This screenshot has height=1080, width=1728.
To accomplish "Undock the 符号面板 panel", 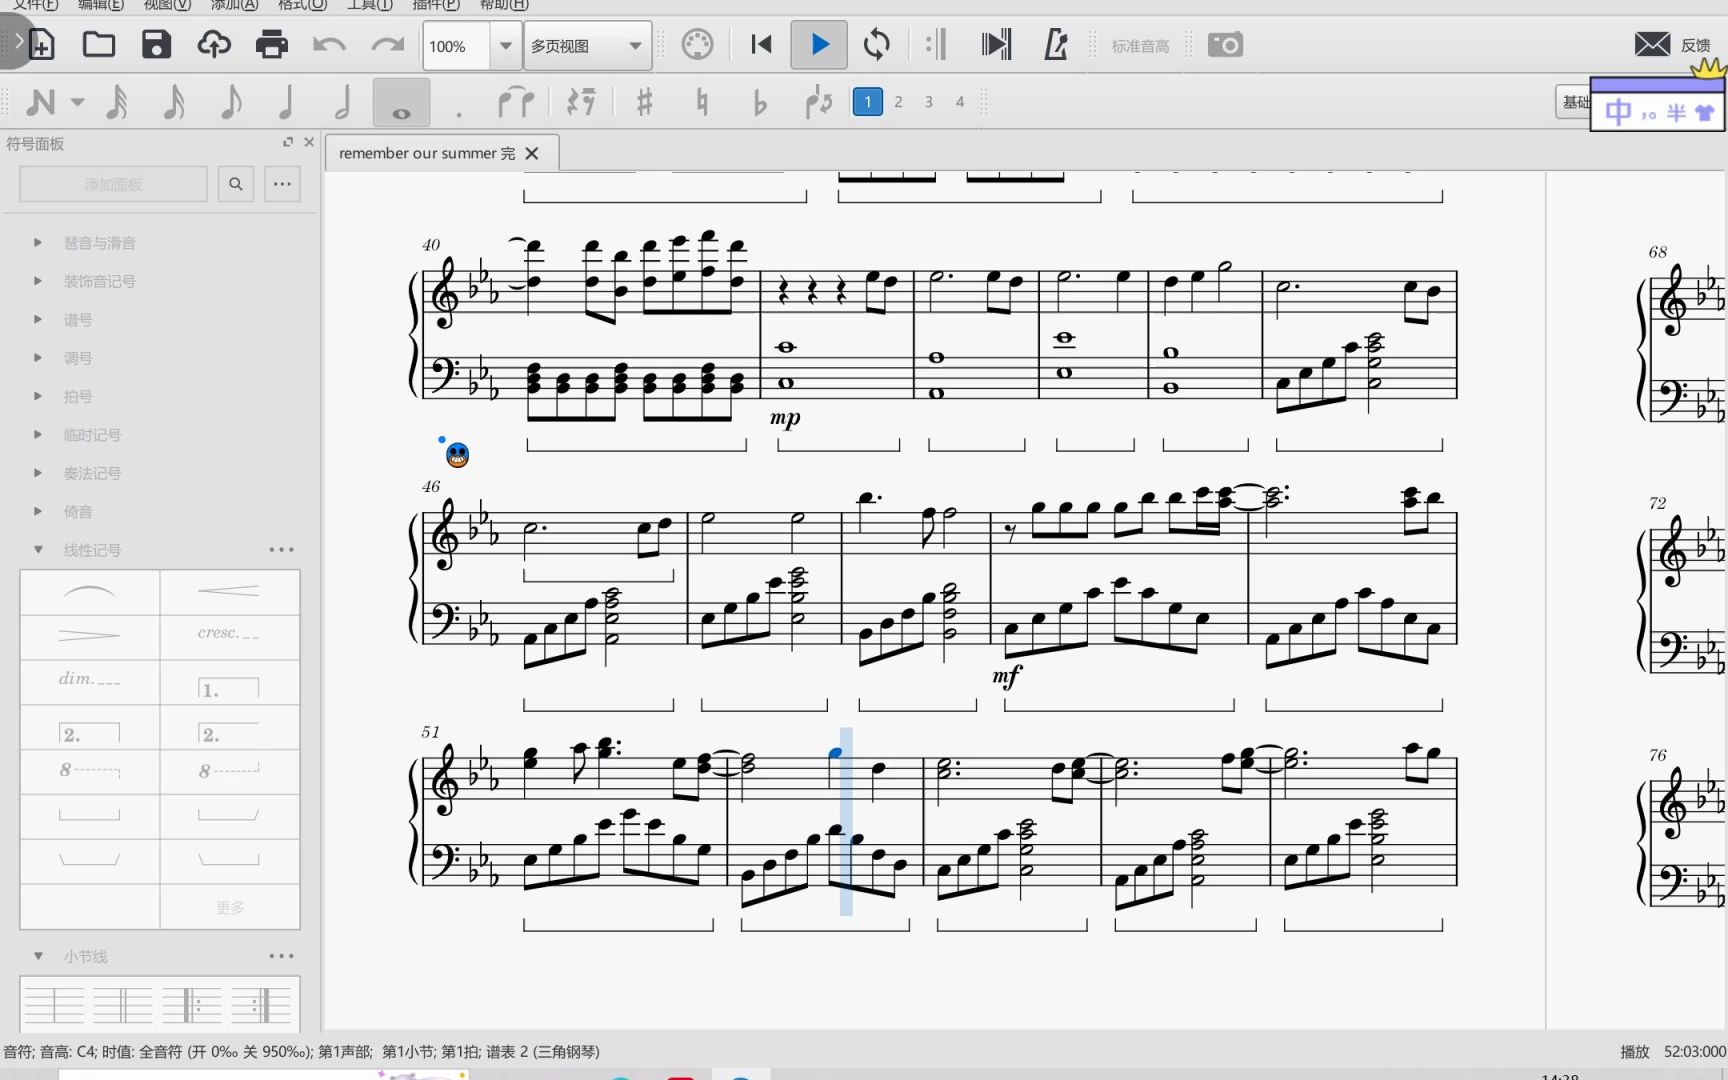I will tap(288, 143).
